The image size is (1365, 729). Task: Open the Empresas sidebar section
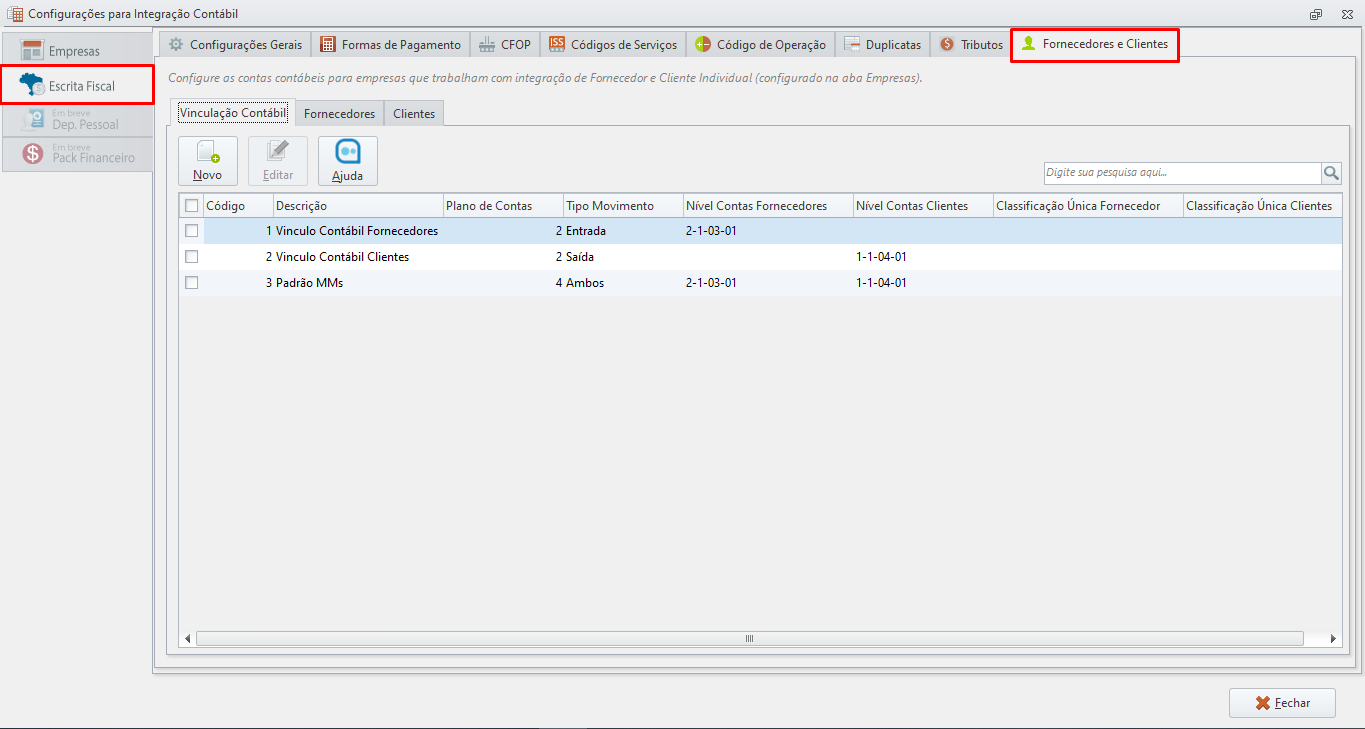click(x=77, y=50)
